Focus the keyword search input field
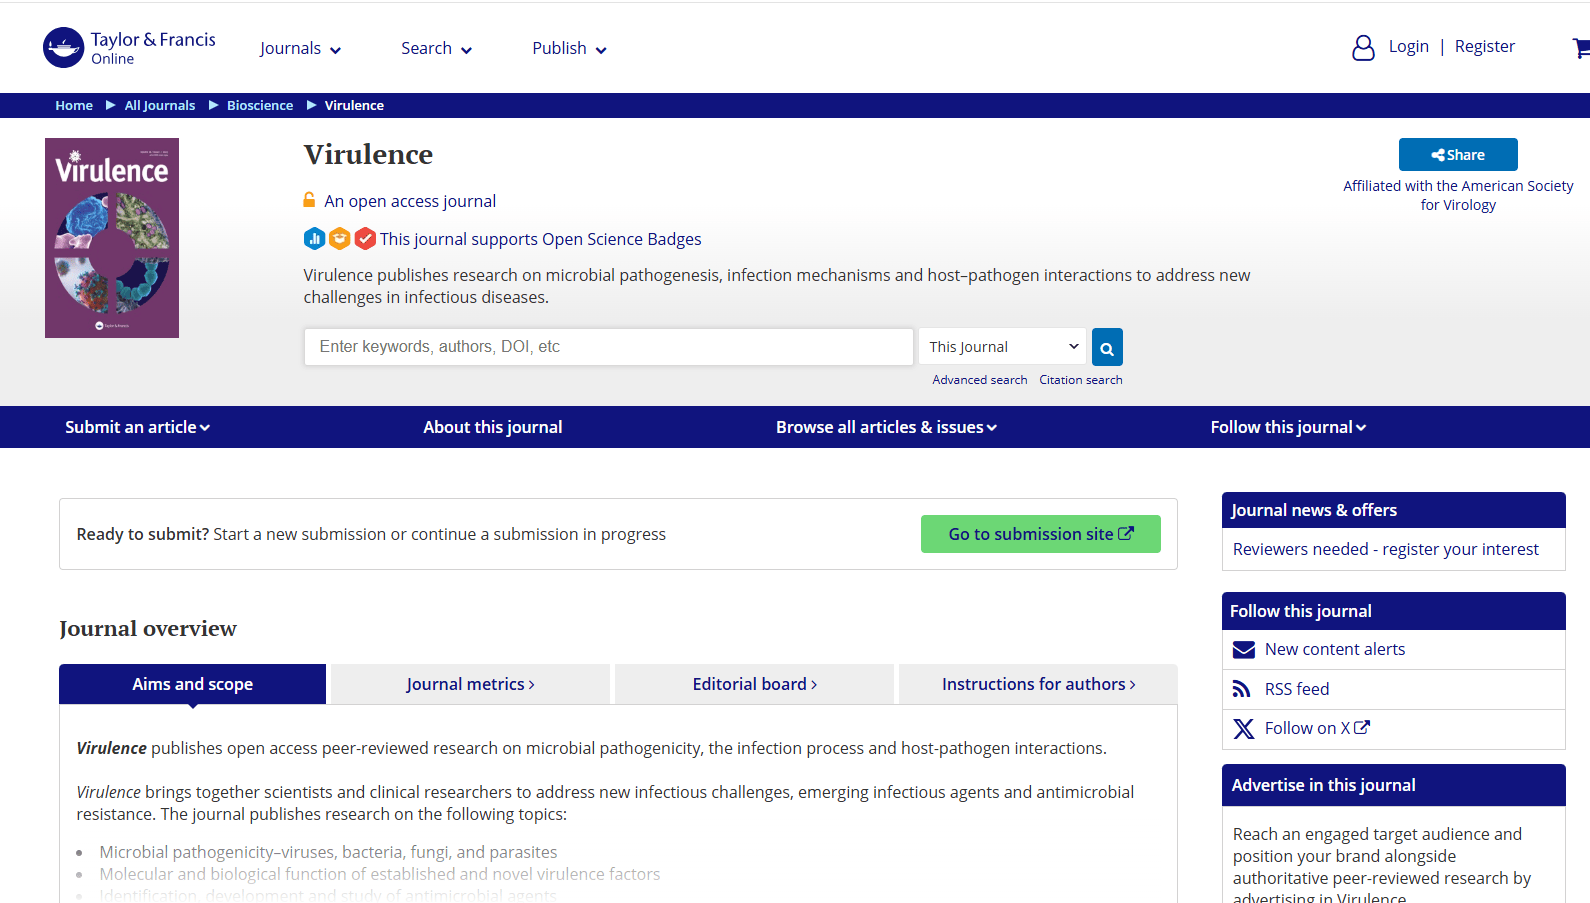 [x=609, y=347]
